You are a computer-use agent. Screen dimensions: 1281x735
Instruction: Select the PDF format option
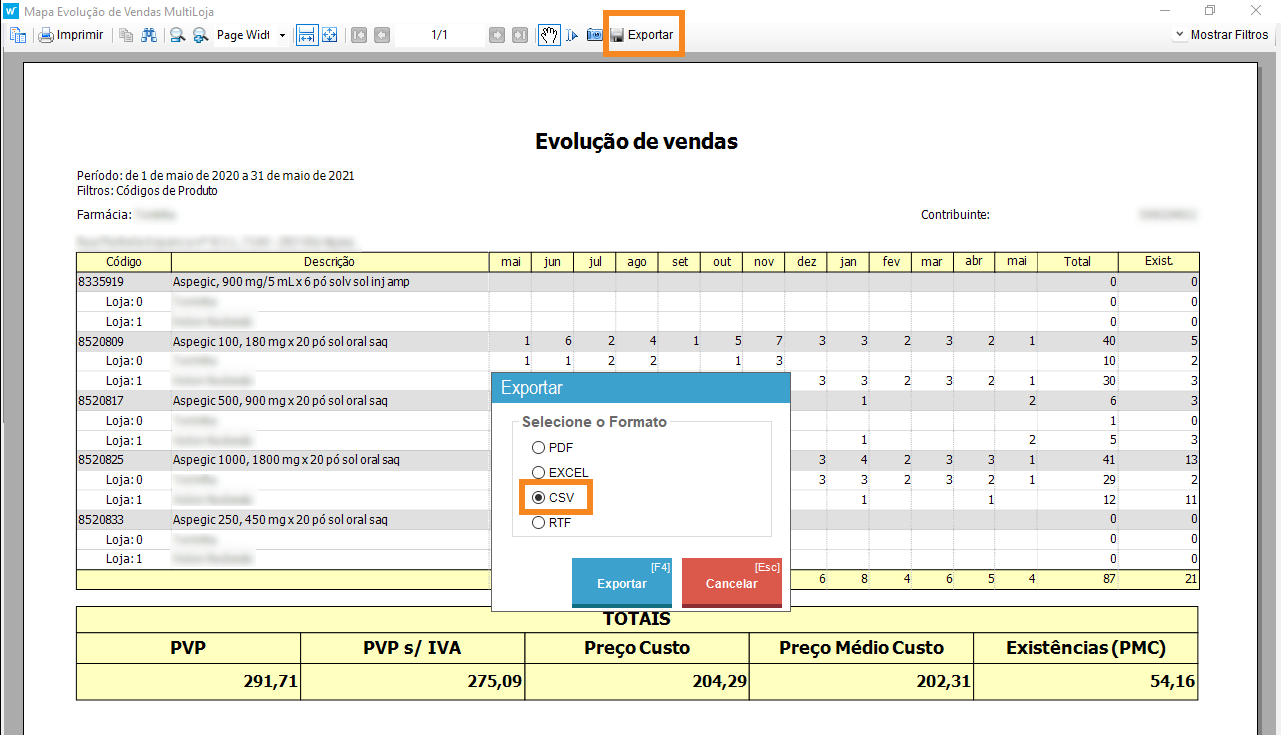click(x=539, y=448)
